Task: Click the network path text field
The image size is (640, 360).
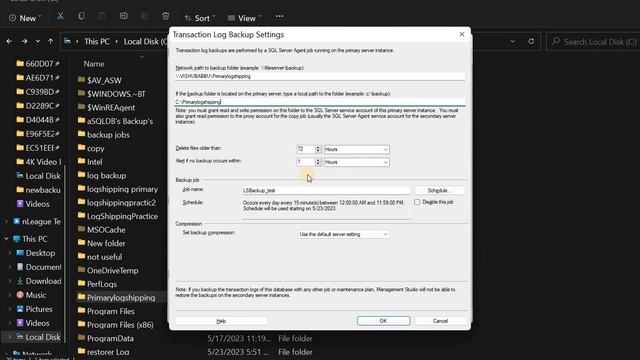Action: 320,76
